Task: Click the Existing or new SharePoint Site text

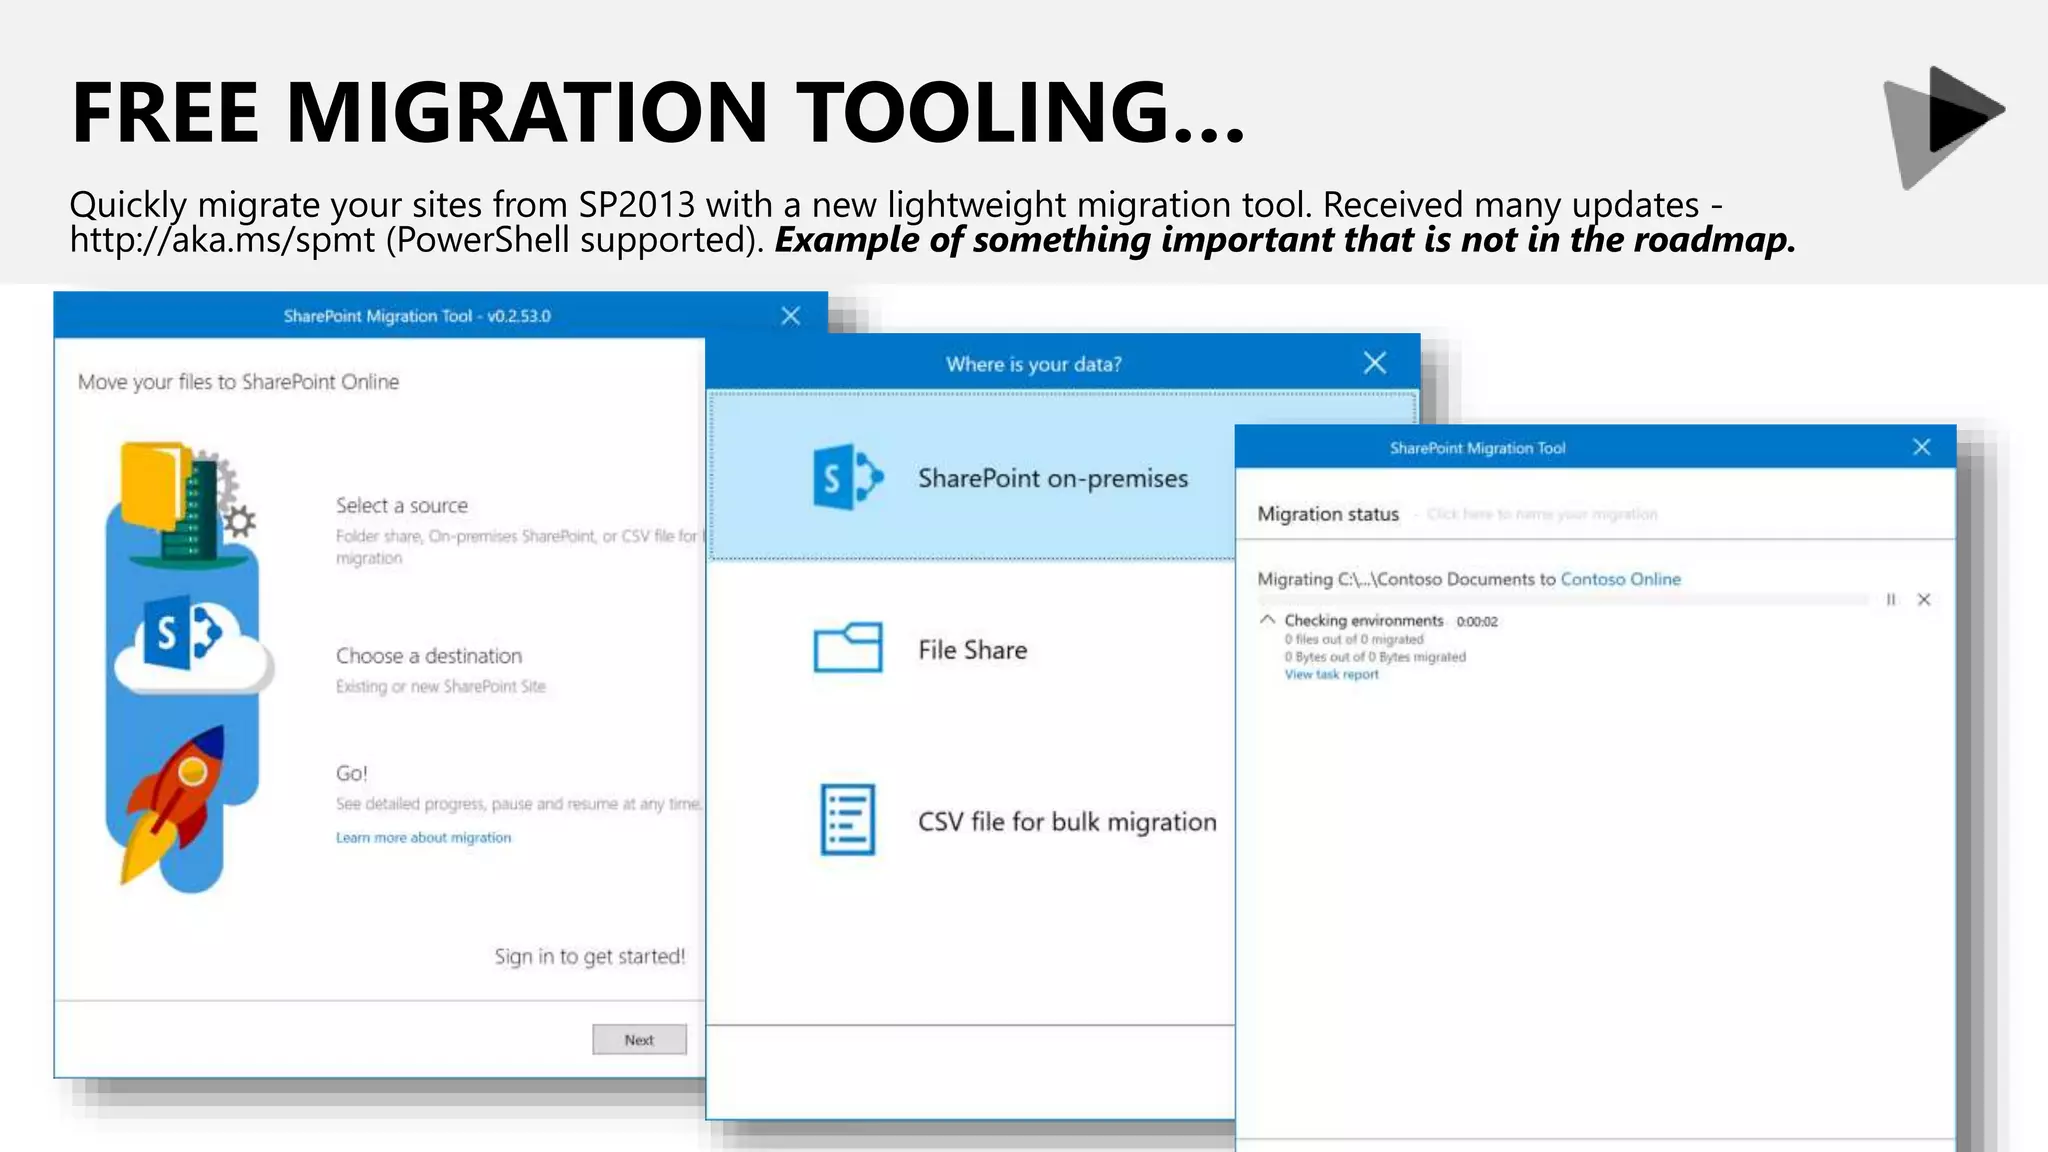Action: [441, 687]
